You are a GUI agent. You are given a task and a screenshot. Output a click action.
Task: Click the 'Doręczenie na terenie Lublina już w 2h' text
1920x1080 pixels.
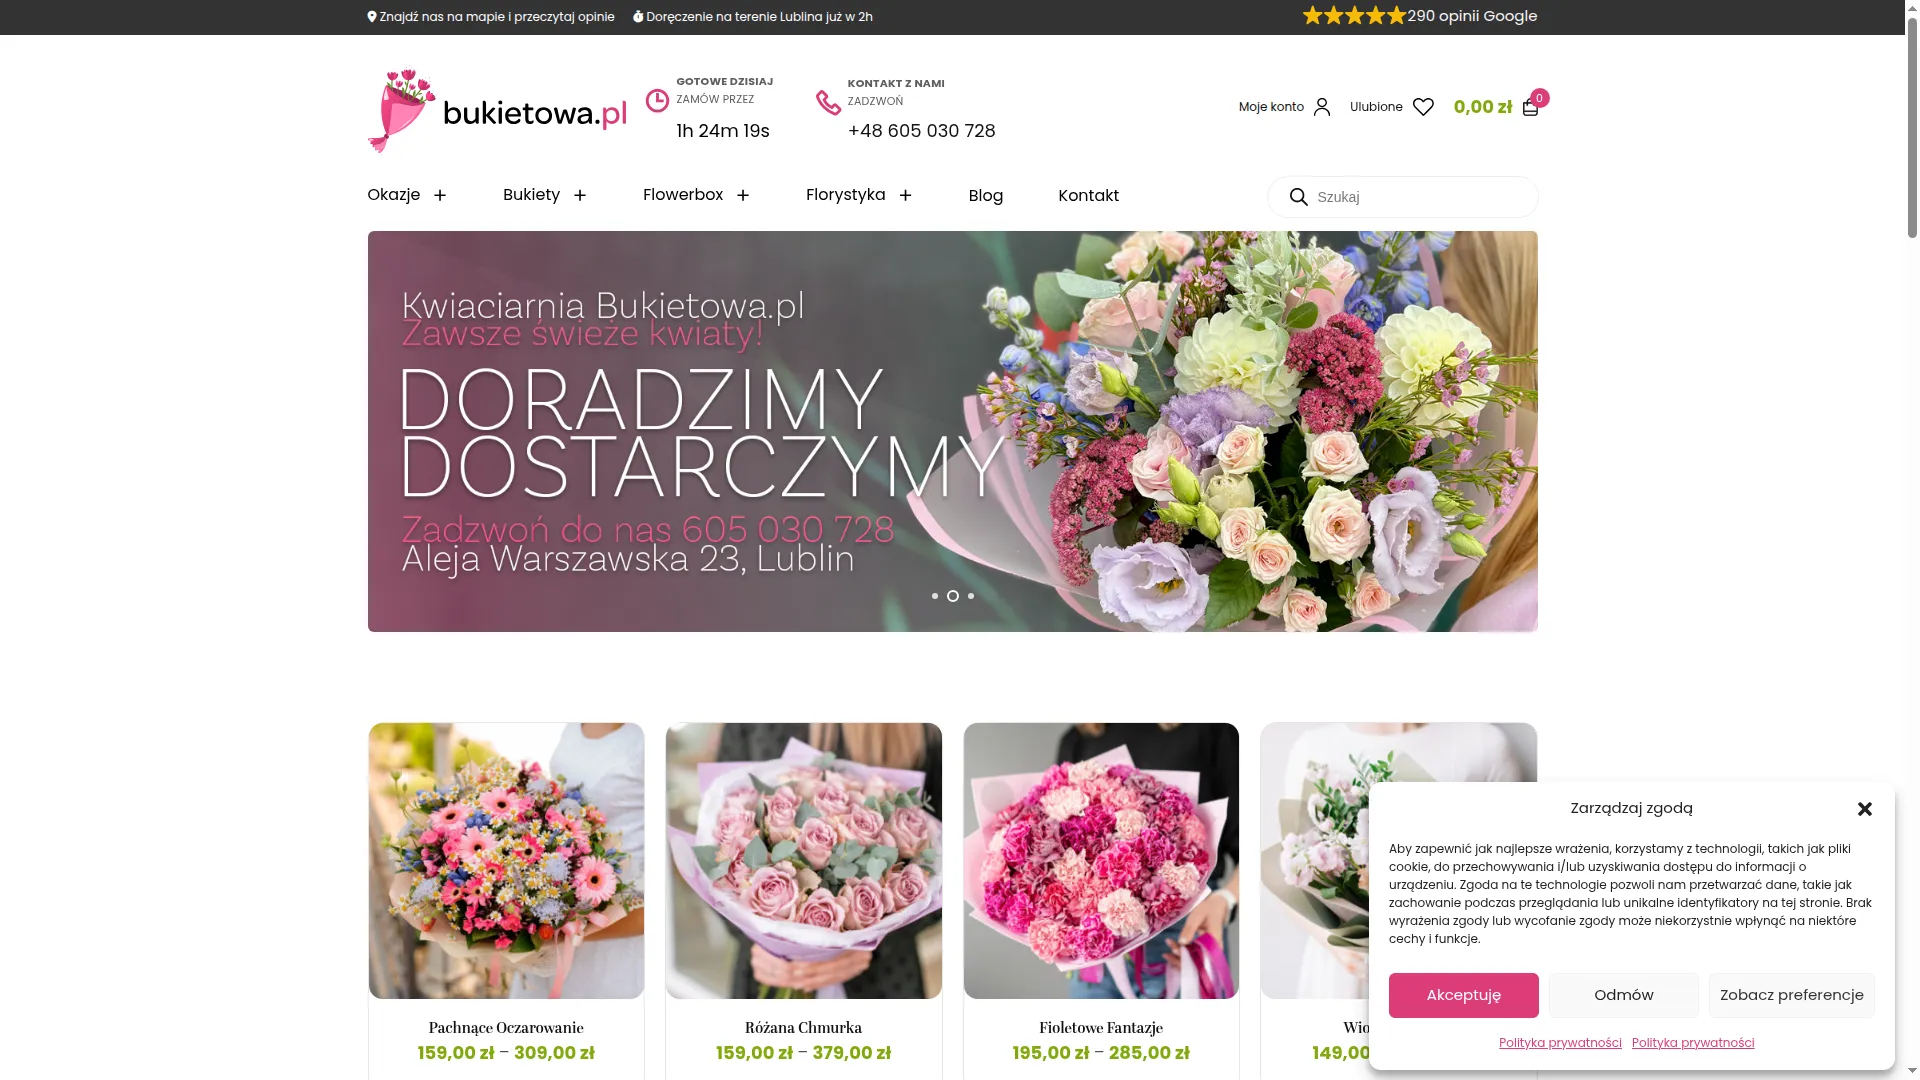pyautogui.click(x=759, y=17)
